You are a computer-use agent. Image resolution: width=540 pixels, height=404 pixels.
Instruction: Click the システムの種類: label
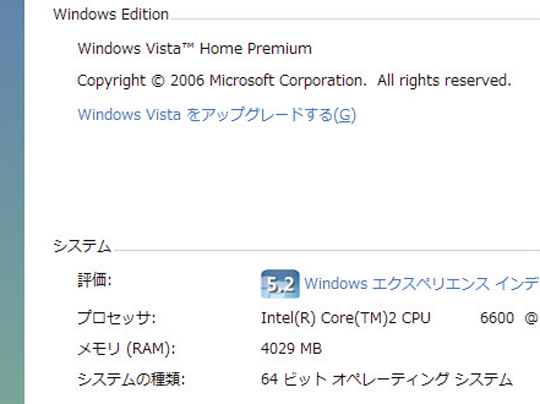pos(131,380)
